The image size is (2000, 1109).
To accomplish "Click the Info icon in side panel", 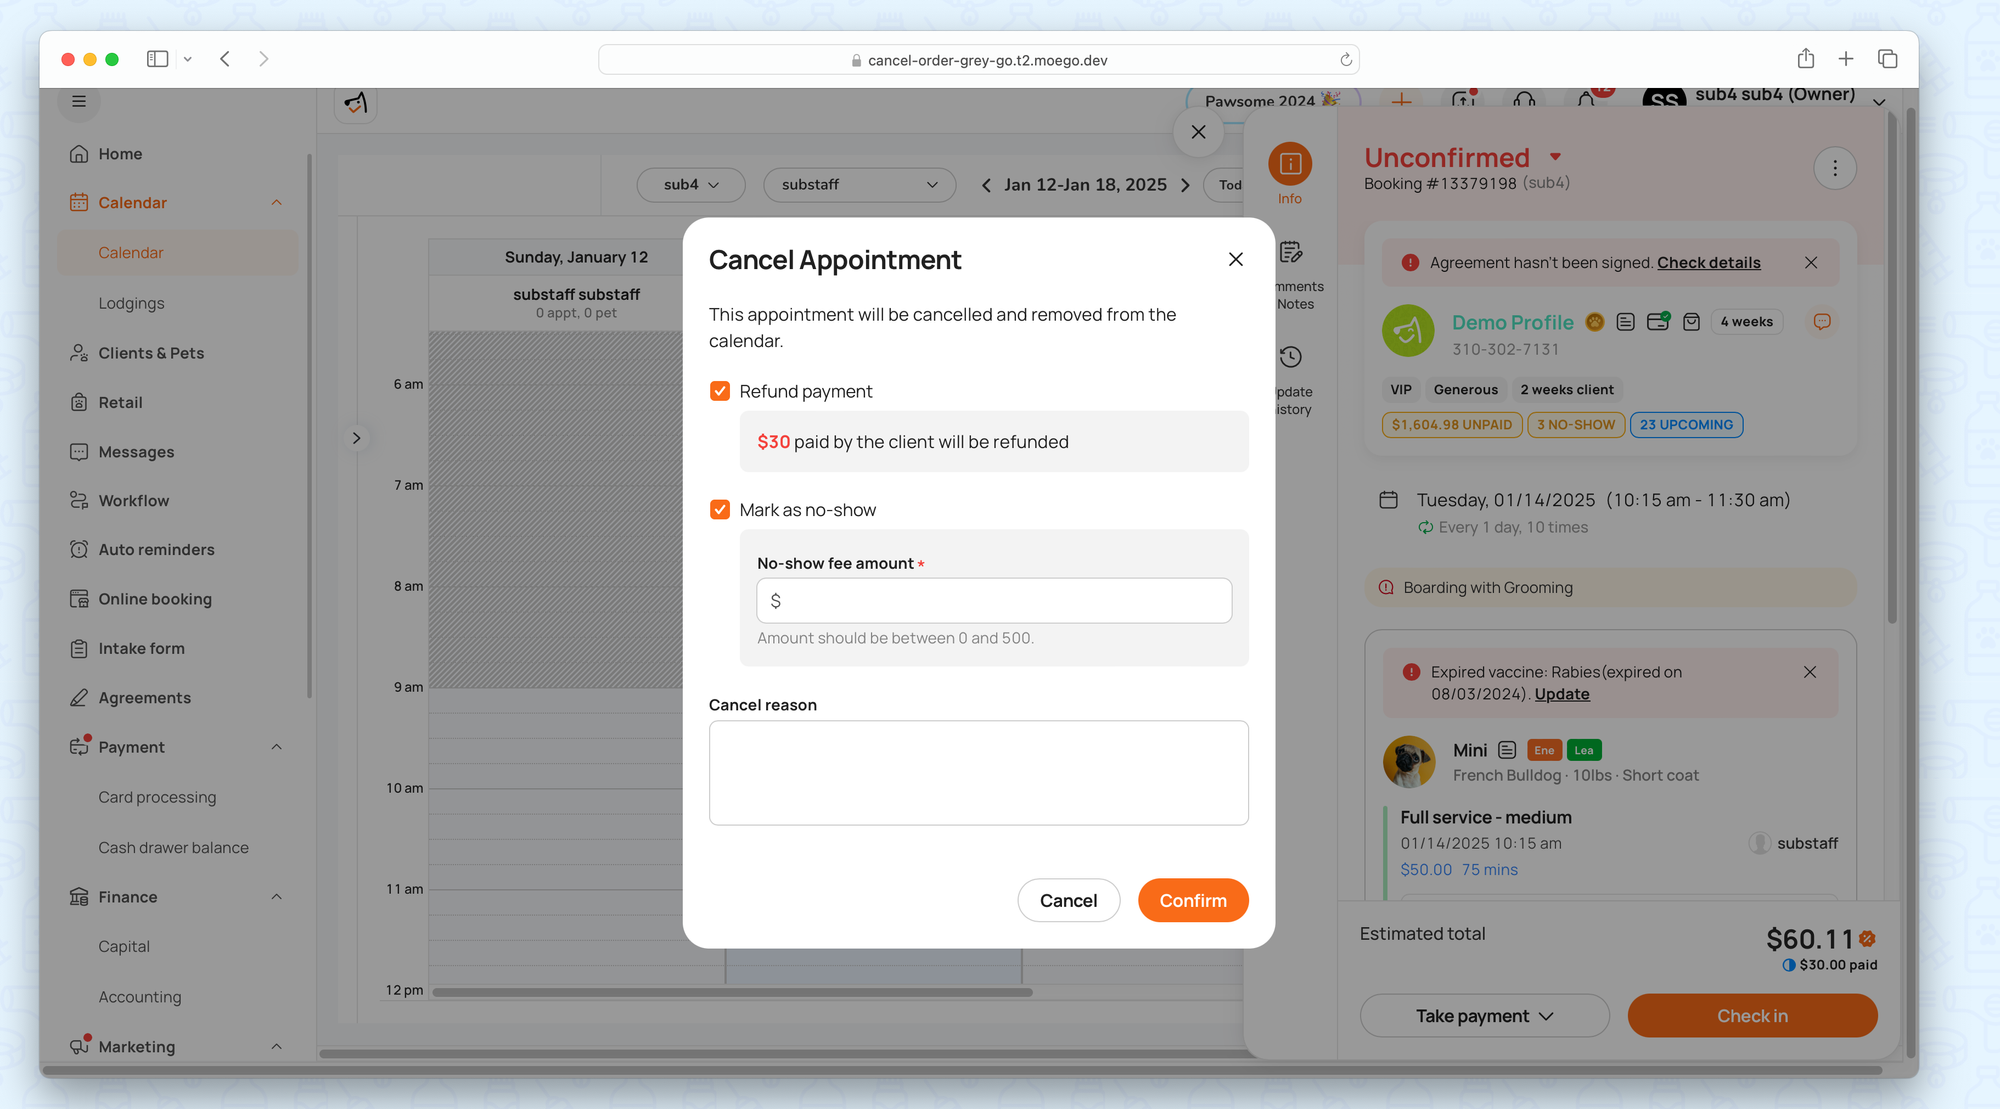I will (1290, 164).
